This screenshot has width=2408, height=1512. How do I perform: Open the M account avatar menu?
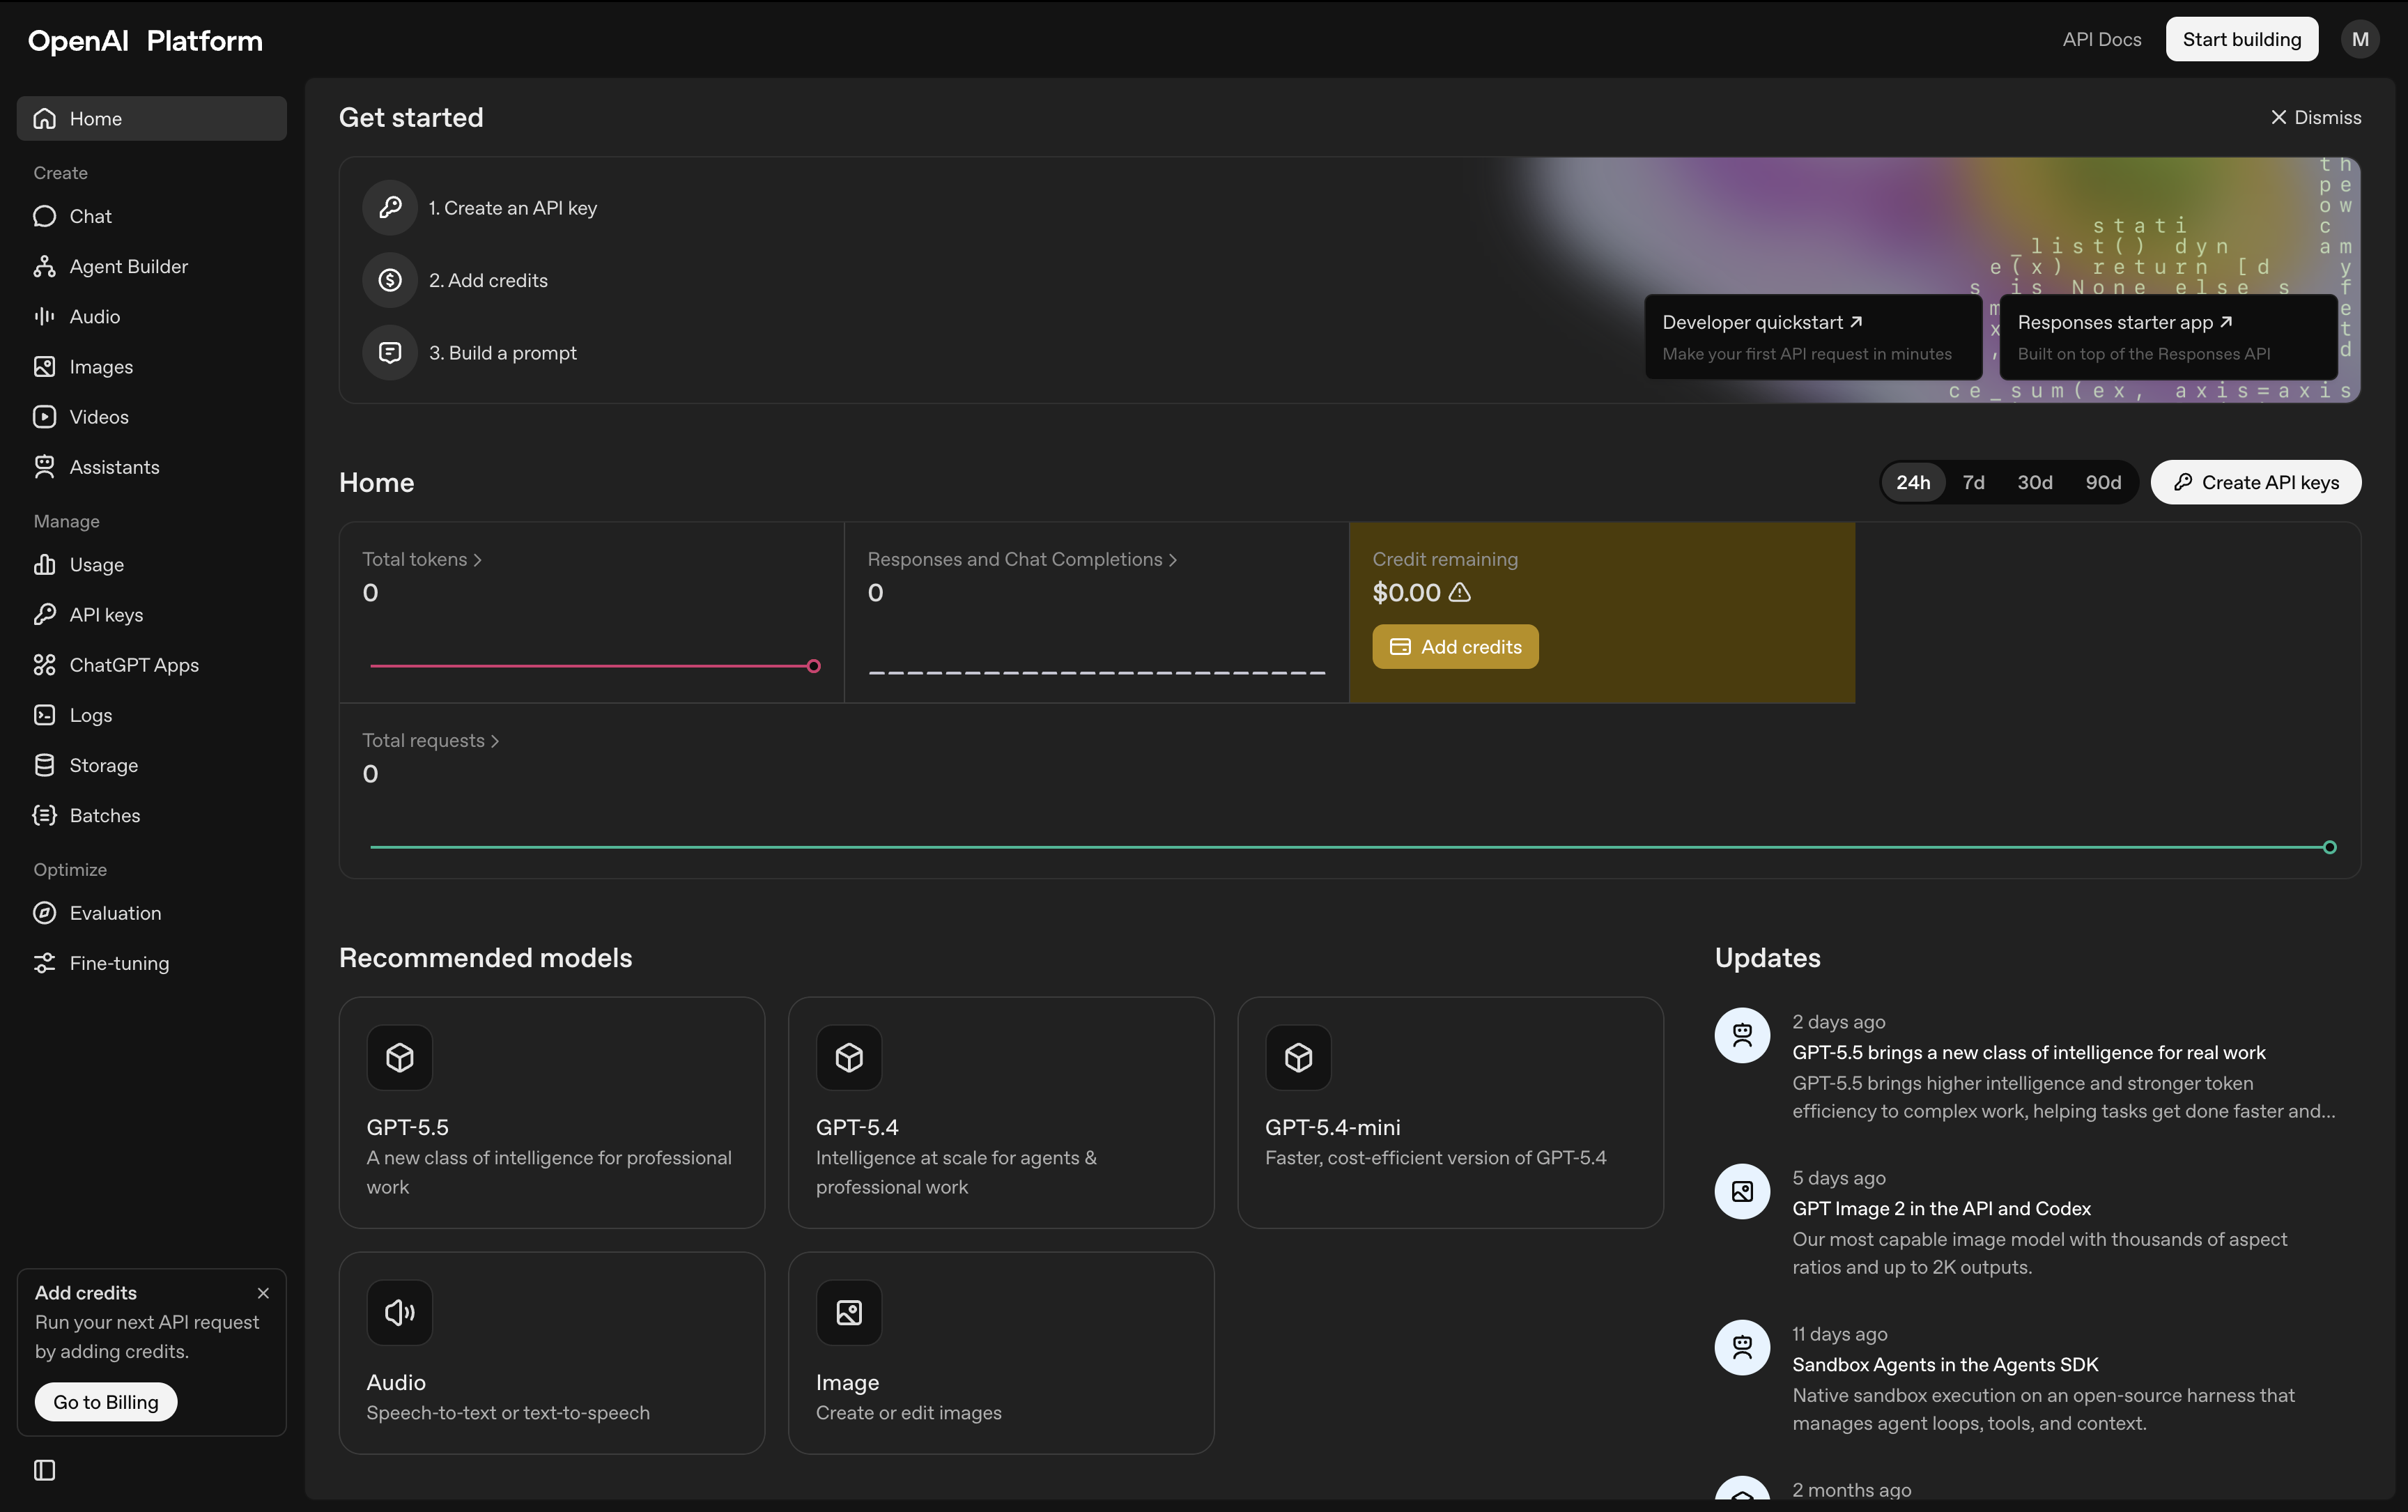click(x=2360, y=39)
